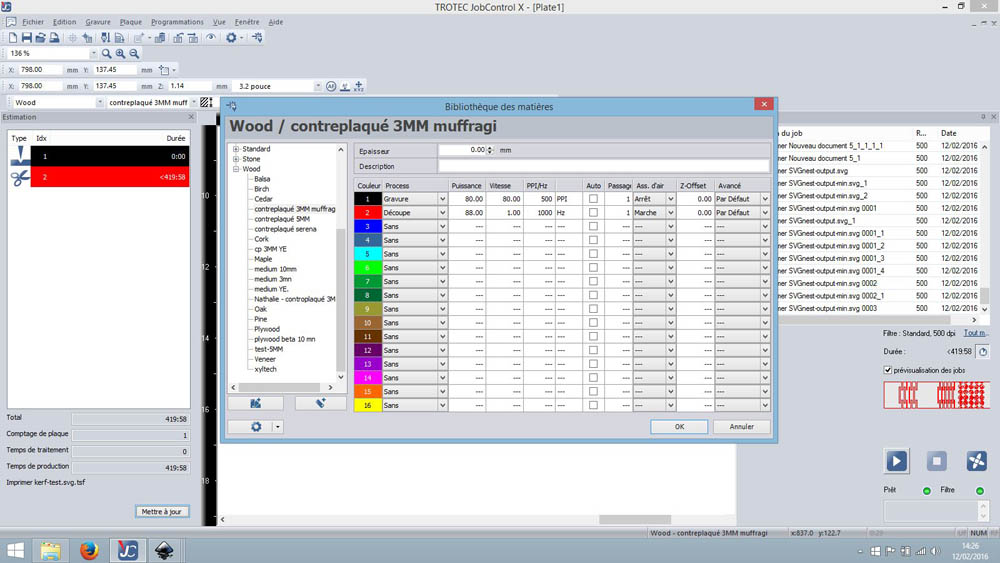Open the Gravure menu
This screenshot has width=1000, height=563.
[x=98, y=22]
